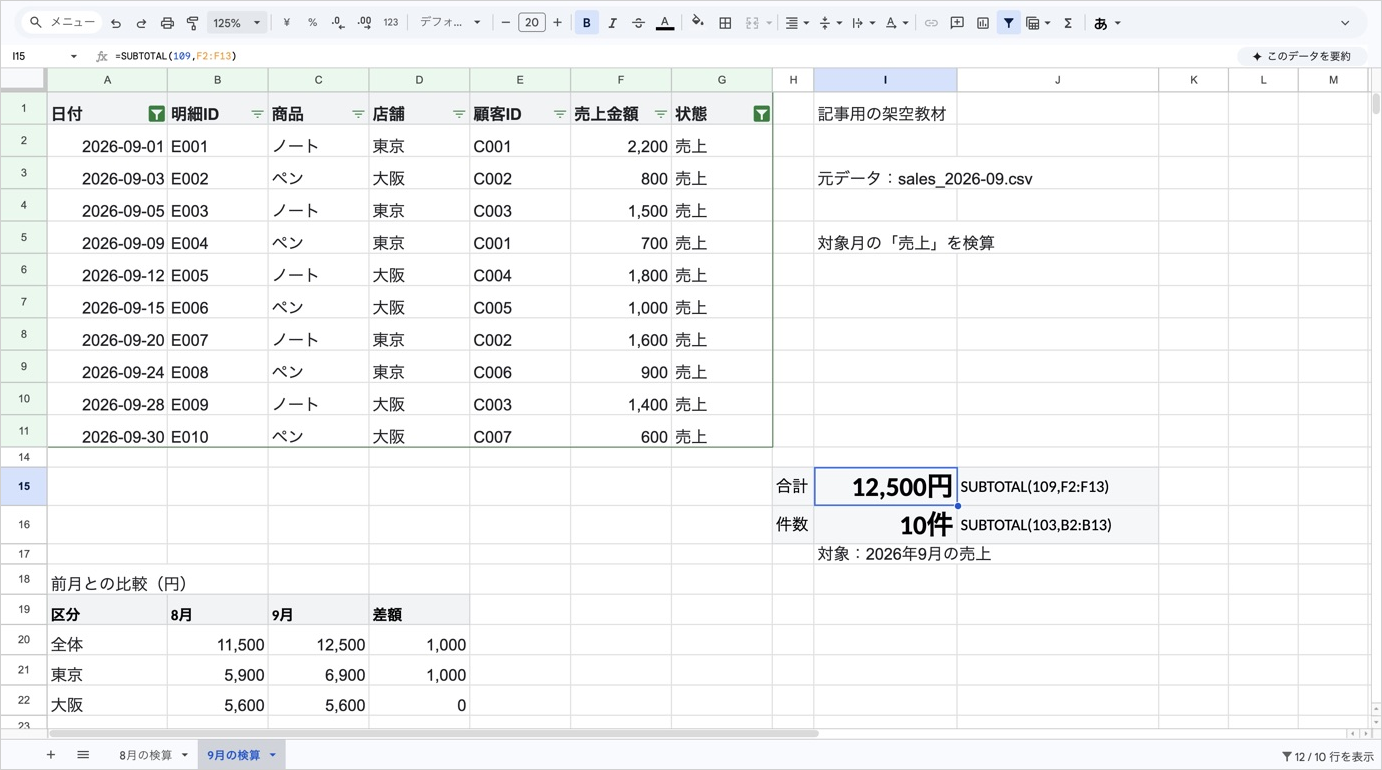1382x770 pixels.
Task: Open the active filter on 日付 column
Action: coord(156,114)
